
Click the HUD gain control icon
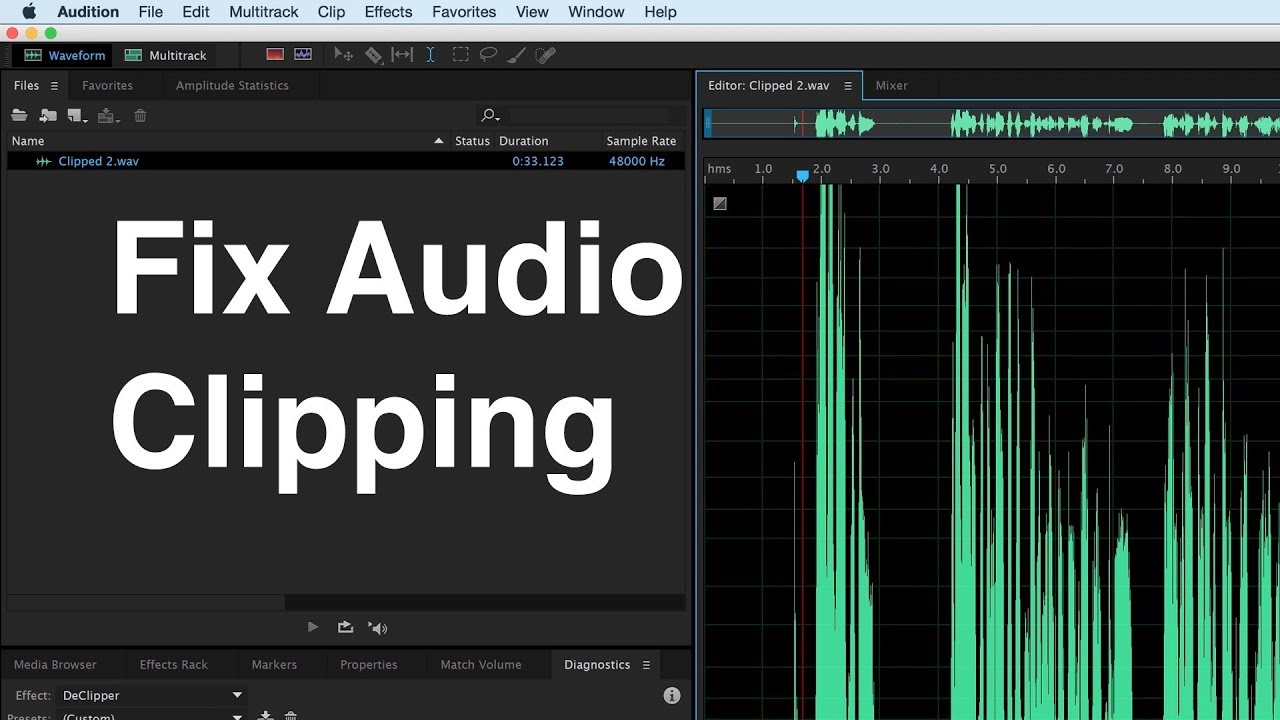(720, 203)
